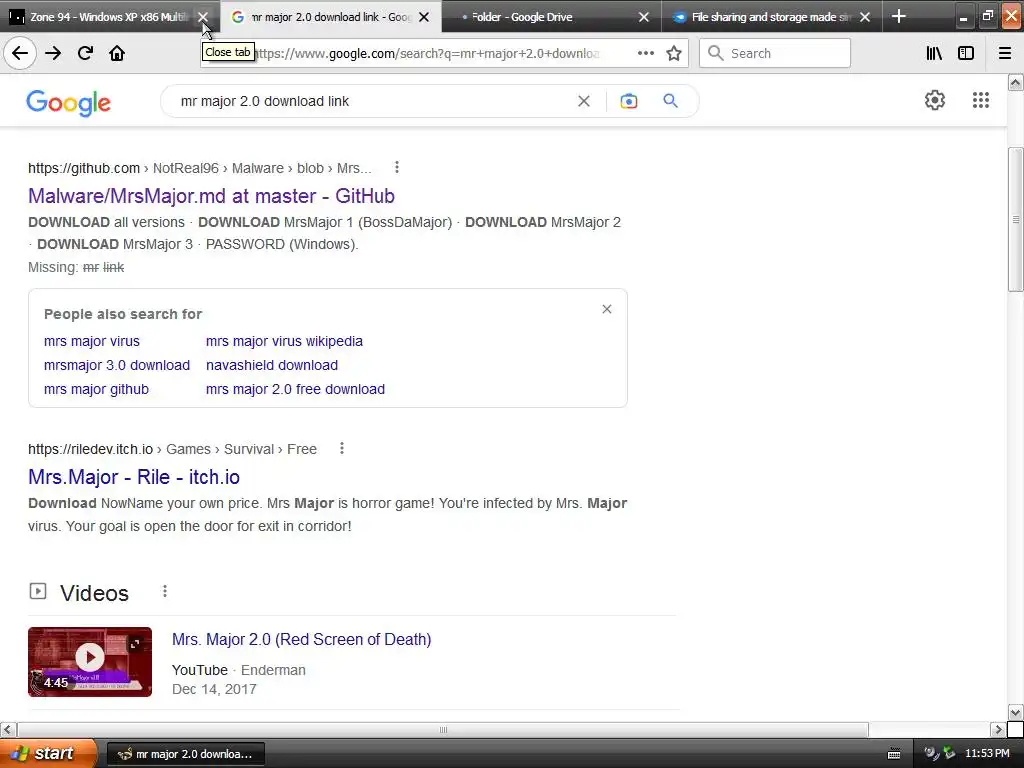Select mr major 2.0 taskbar window button
Viewport: 1024px width, 768px height.
click(185, 754)
